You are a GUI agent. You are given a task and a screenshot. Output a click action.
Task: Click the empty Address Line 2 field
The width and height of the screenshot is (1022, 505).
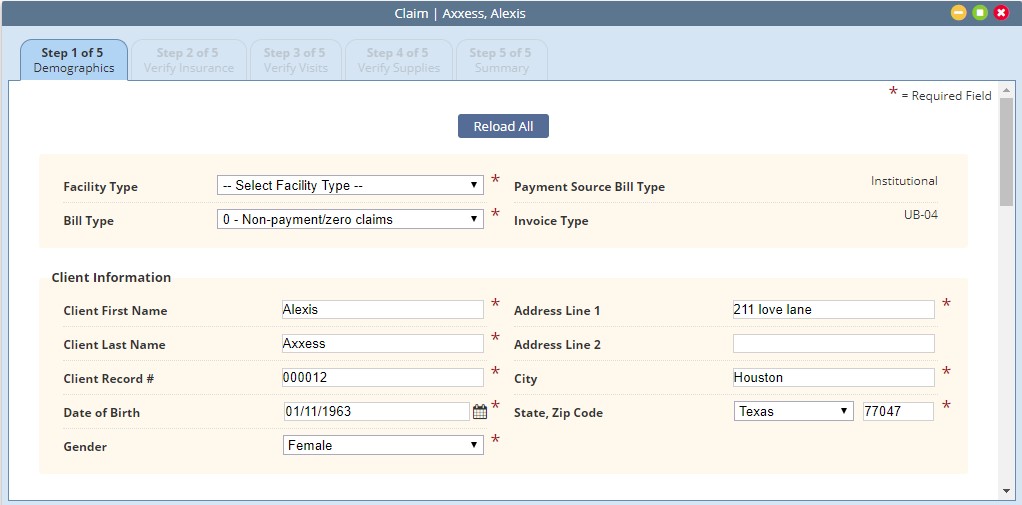tap(833, 344)
